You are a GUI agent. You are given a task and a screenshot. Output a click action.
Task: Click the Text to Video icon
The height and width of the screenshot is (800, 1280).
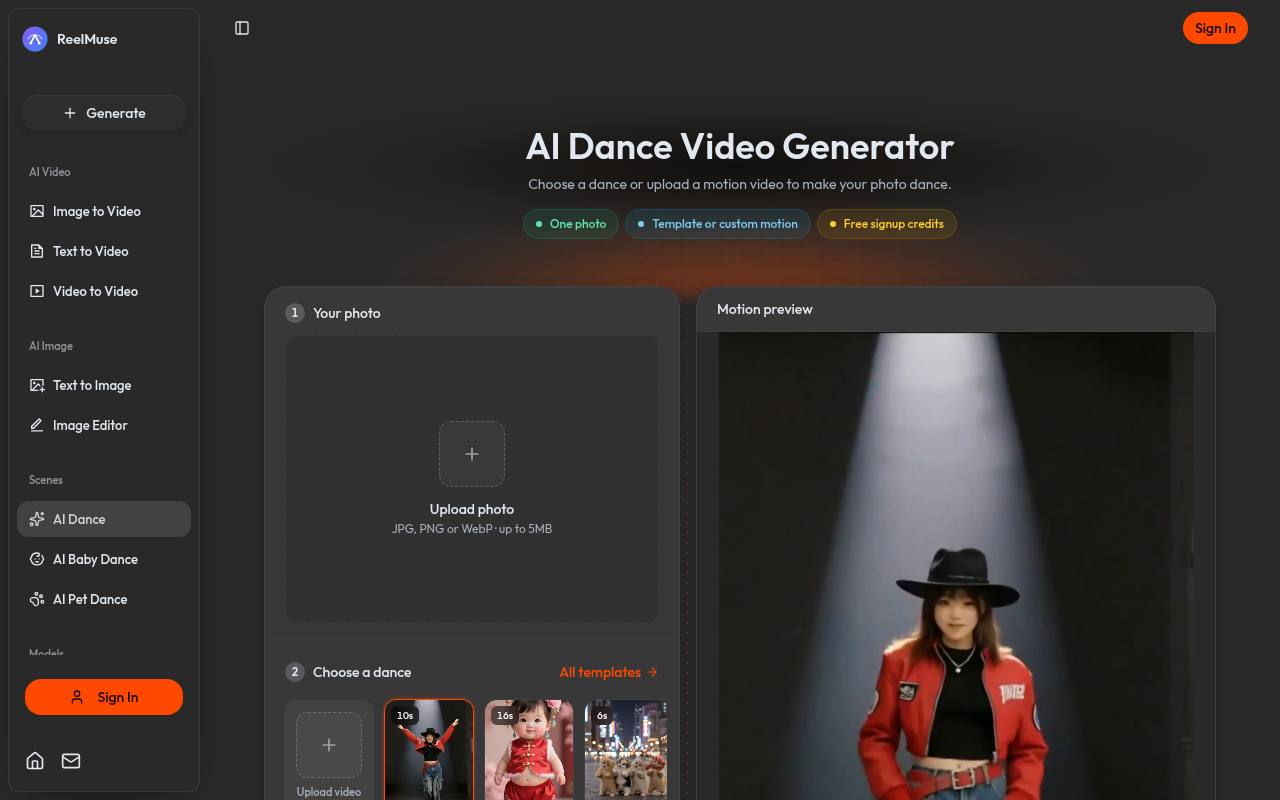click(x=37, y=251)
